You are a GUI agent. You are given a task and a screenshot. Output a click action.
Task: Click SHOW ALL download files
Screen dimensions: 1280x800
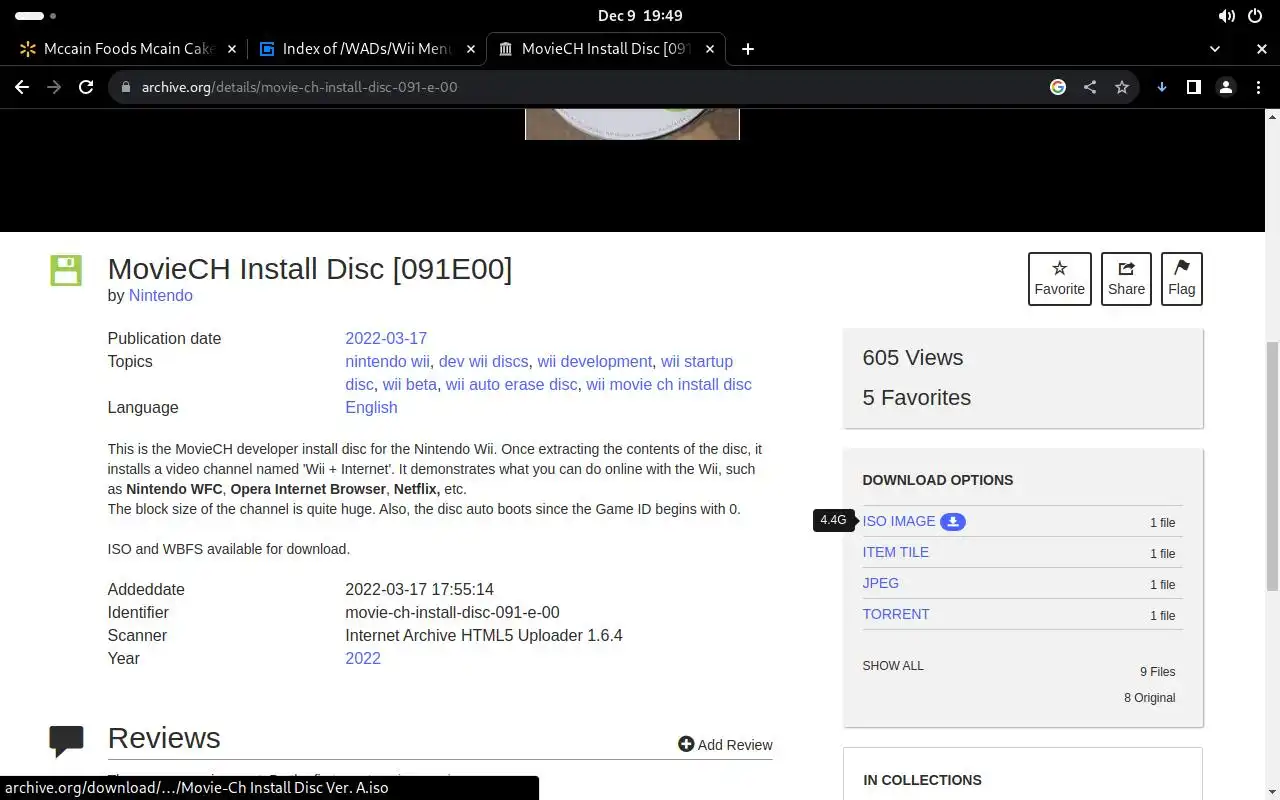click(893, 666)
